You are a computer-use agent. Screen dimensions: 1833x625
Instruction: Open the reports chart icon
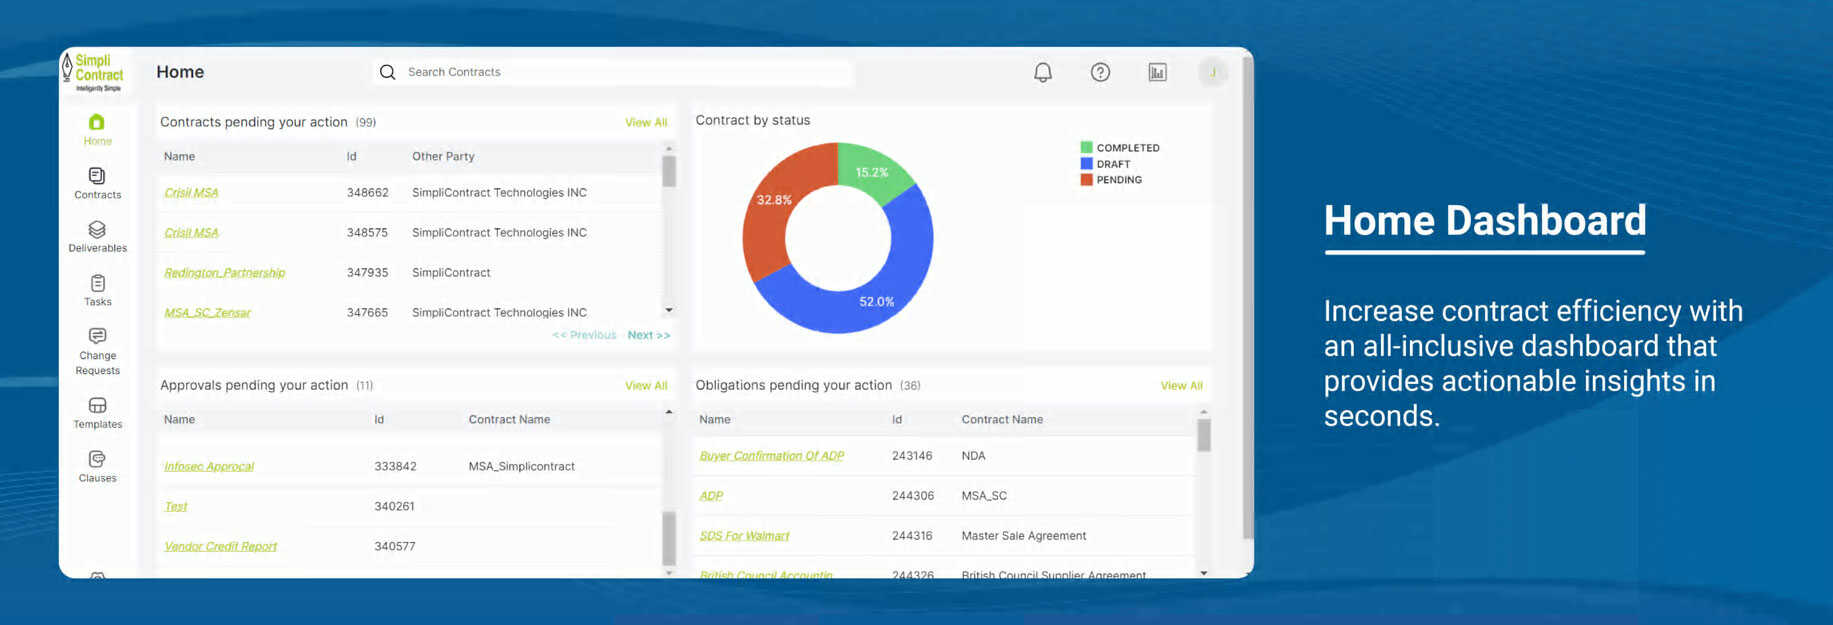pos(1157,72)
